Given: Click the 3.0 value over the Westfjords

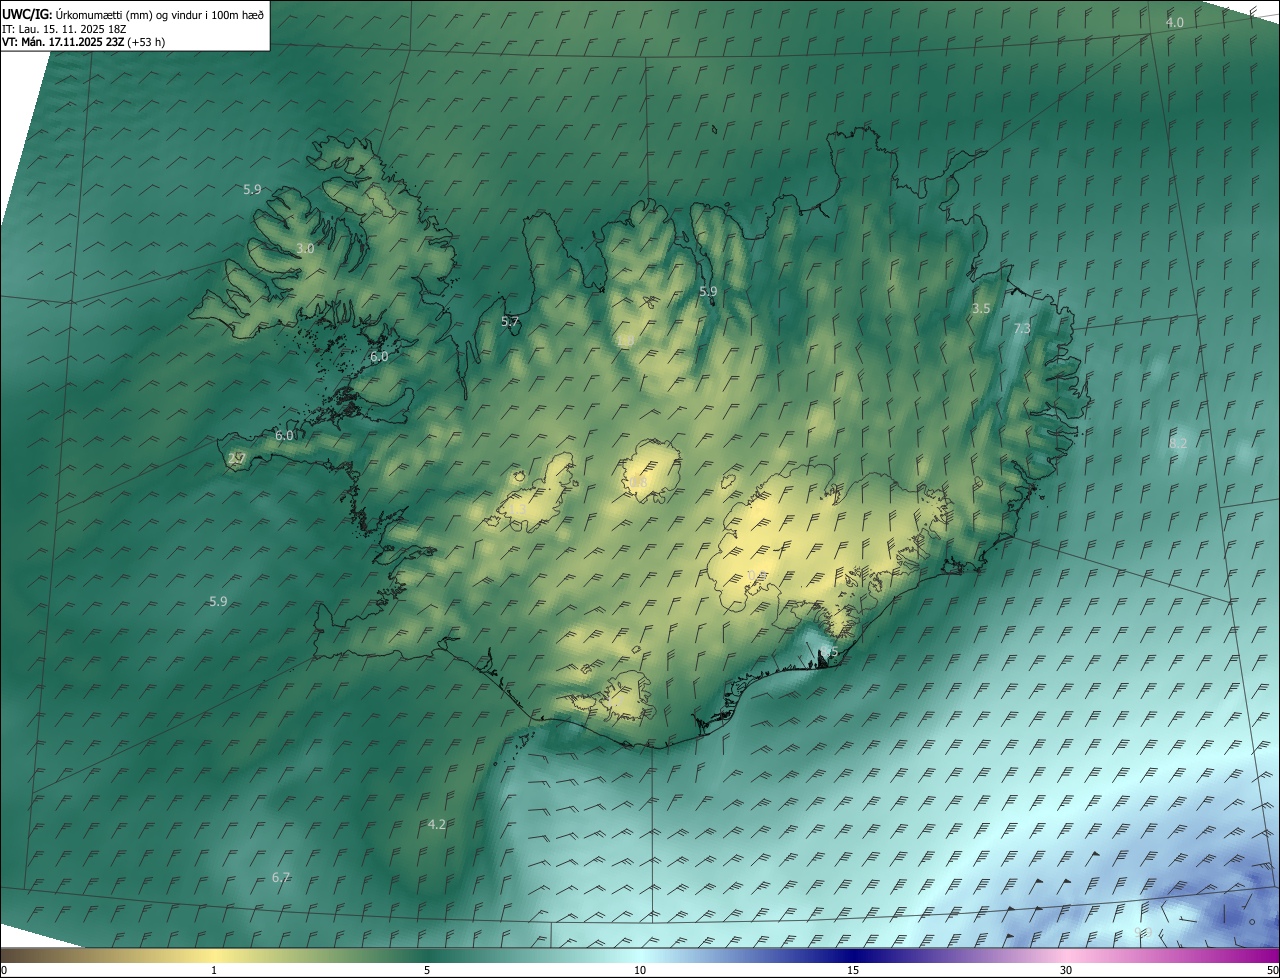Looking at the screenshot, I should [305, 248].
